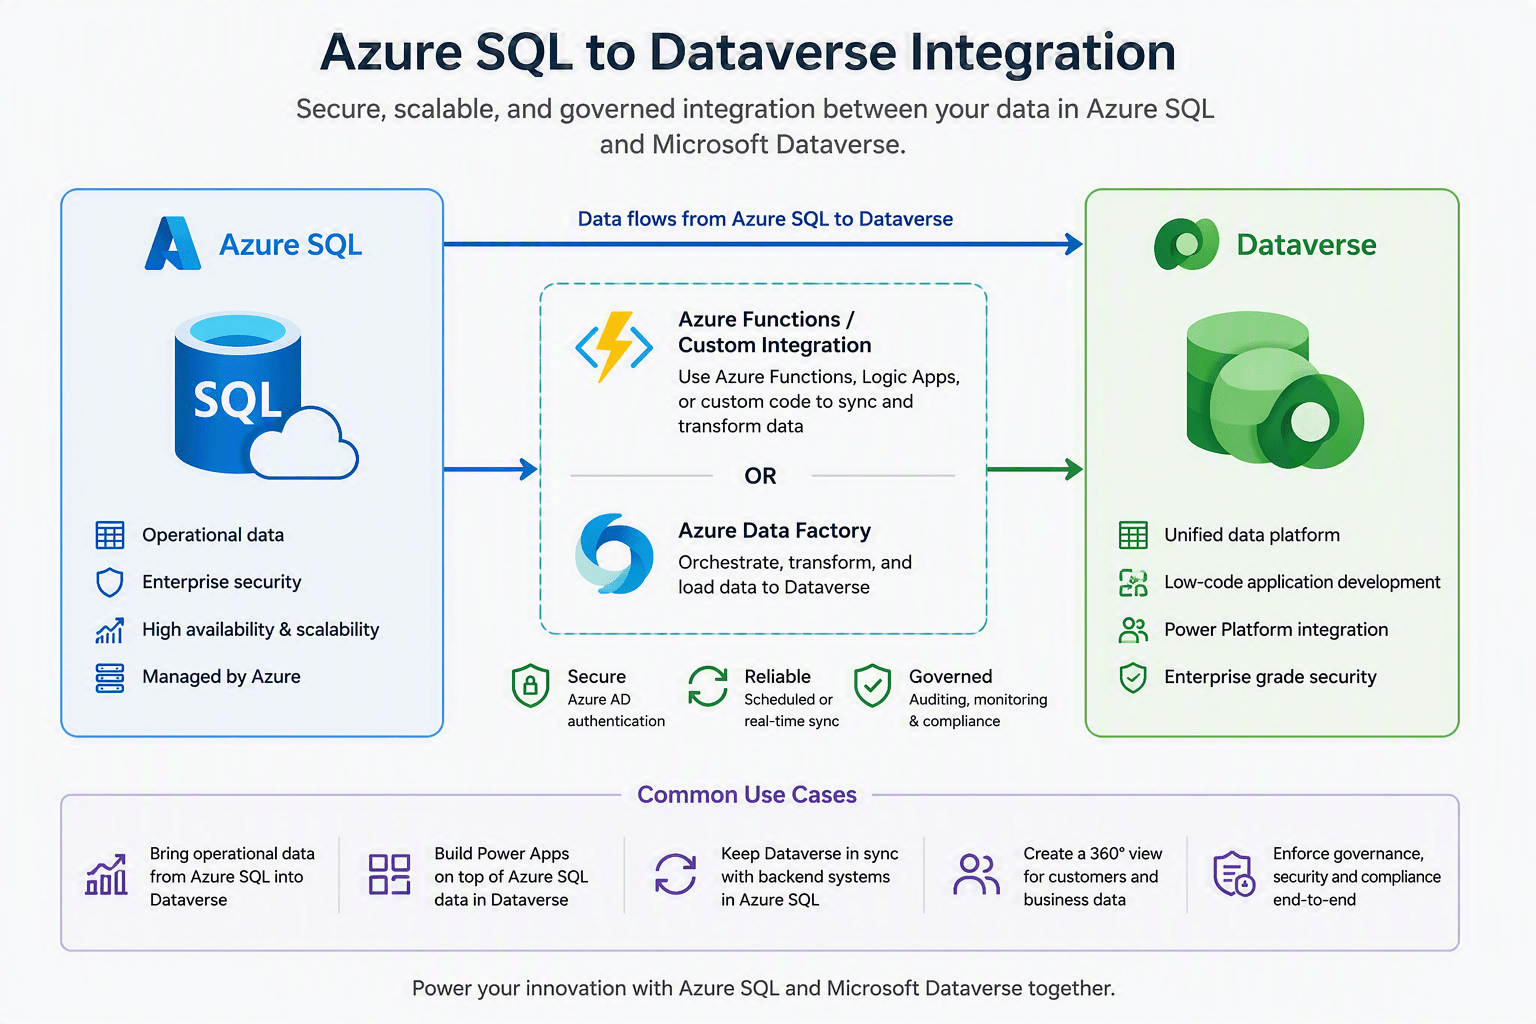
Task: Click the people icon for Create a 360° view
Action: point(976,874)
